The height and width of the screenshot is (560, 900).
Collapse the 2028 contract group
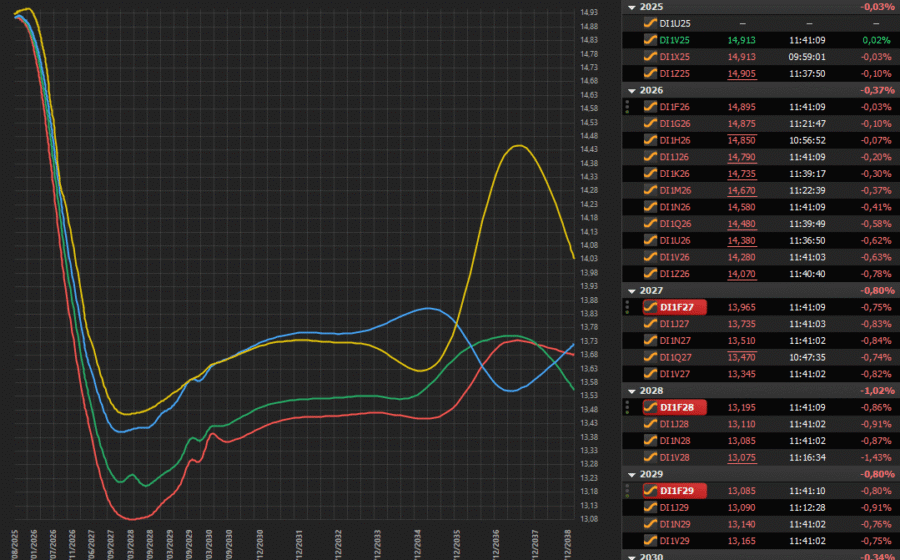point(632,391)
